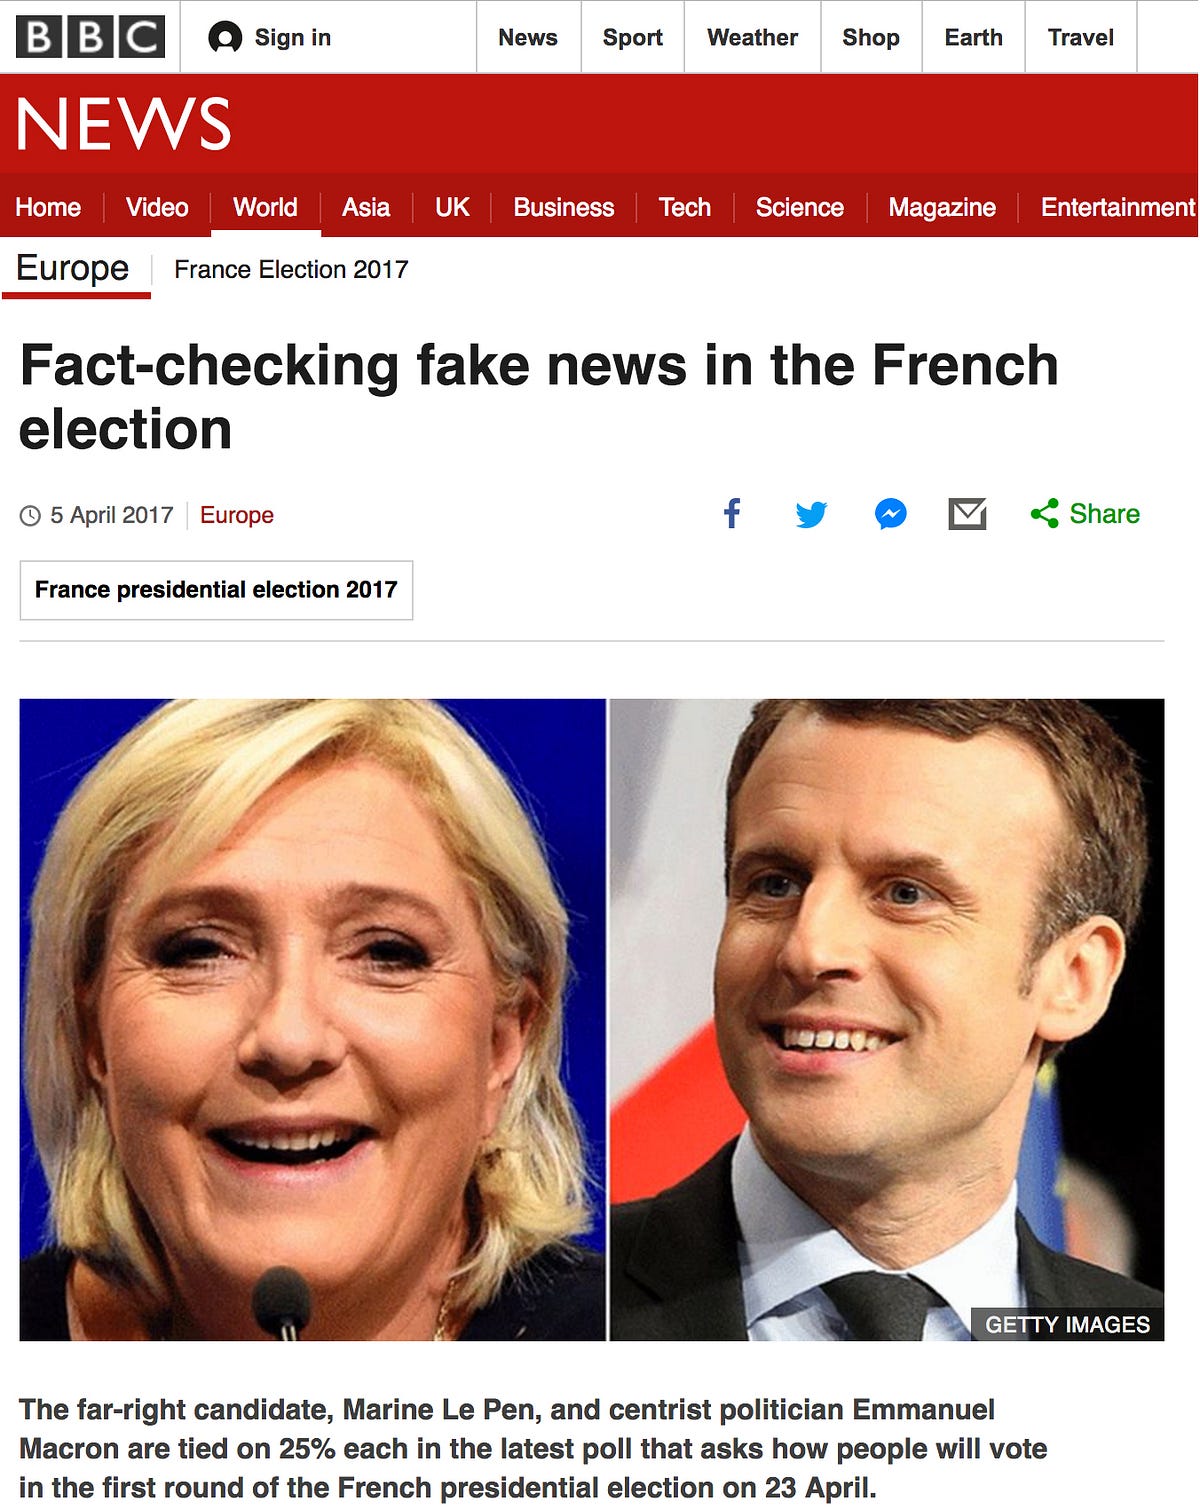Click the France Election 2017 link
The height and width of the screenshot is (1511, 1200).
pos(291,270)
